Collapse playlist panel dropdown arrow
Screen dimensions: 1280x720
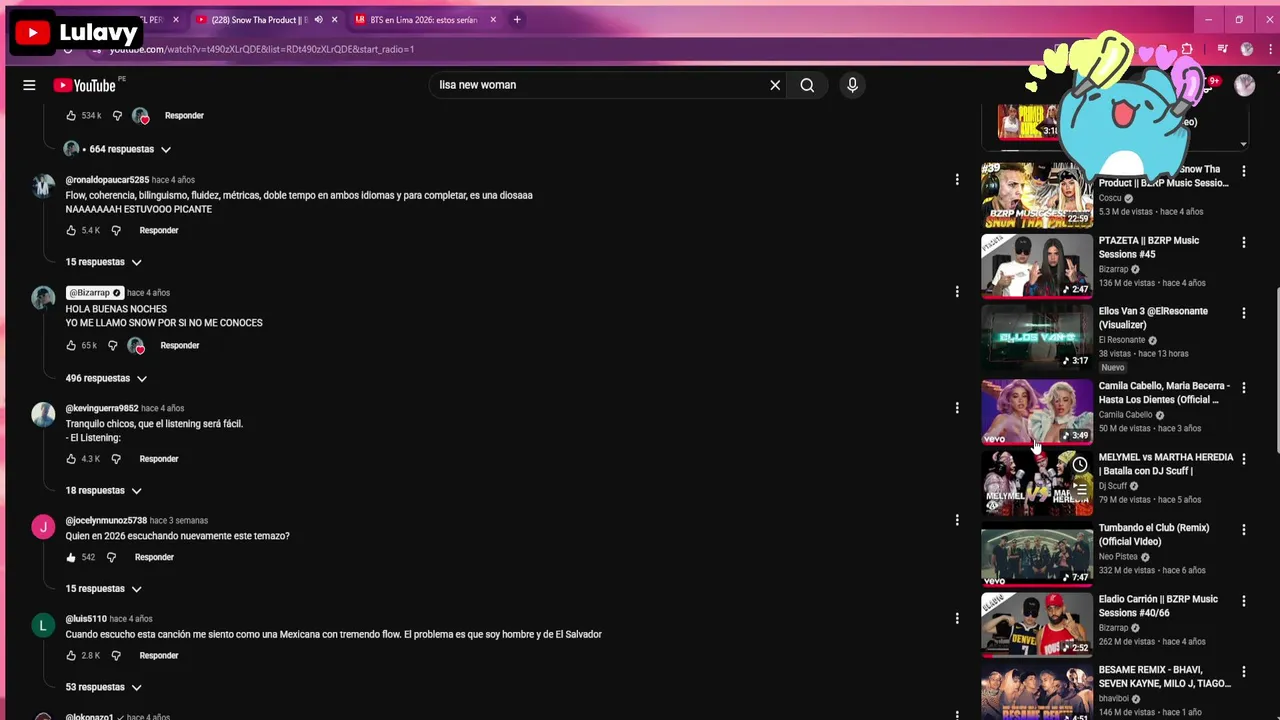(x=1243, y=144)
